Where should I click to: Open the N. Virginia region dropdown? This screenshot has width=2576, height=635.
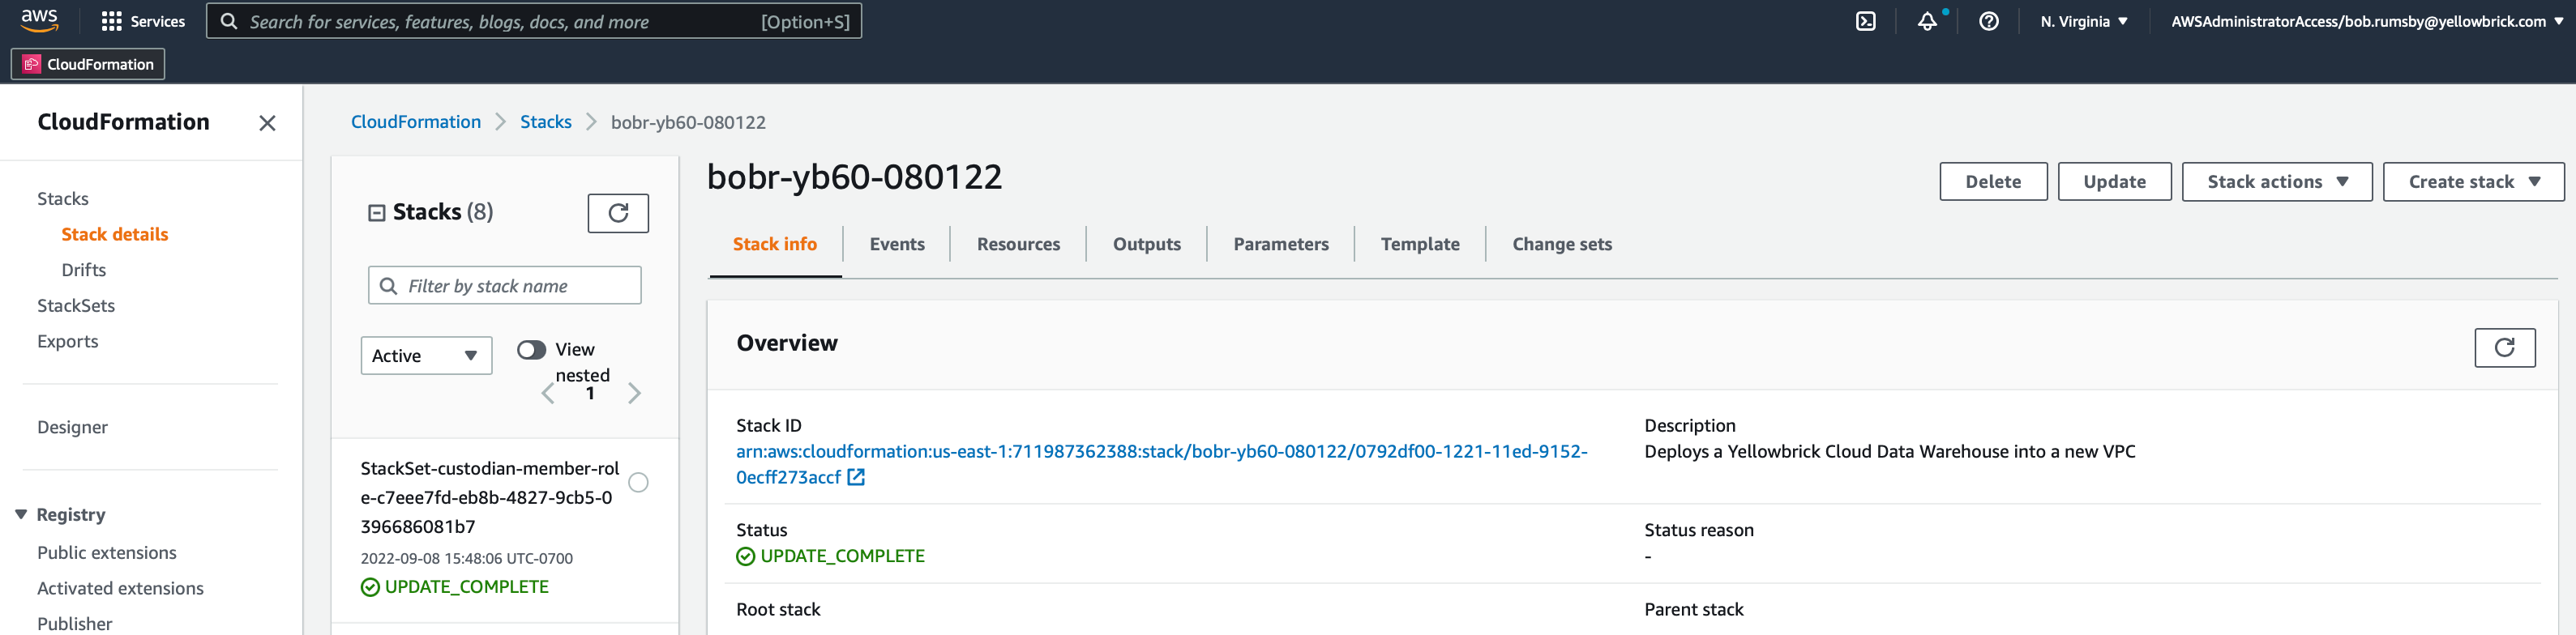pyautogui.click(x=2084, y=21)
